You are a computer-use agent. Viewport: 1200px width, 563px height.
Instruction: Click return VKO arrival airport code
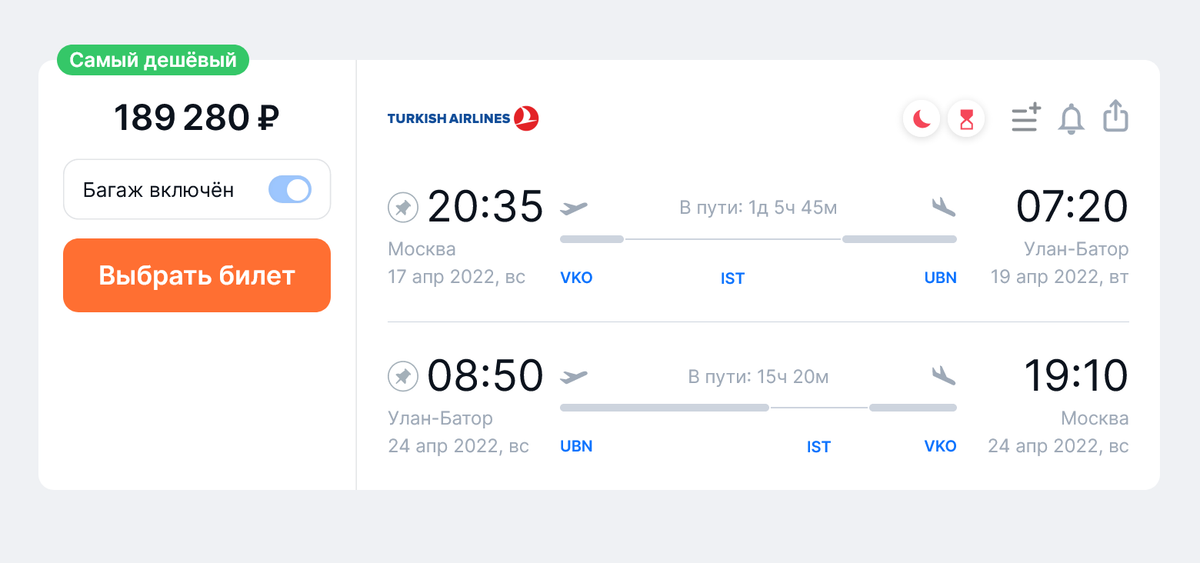[x=940, y=446]
